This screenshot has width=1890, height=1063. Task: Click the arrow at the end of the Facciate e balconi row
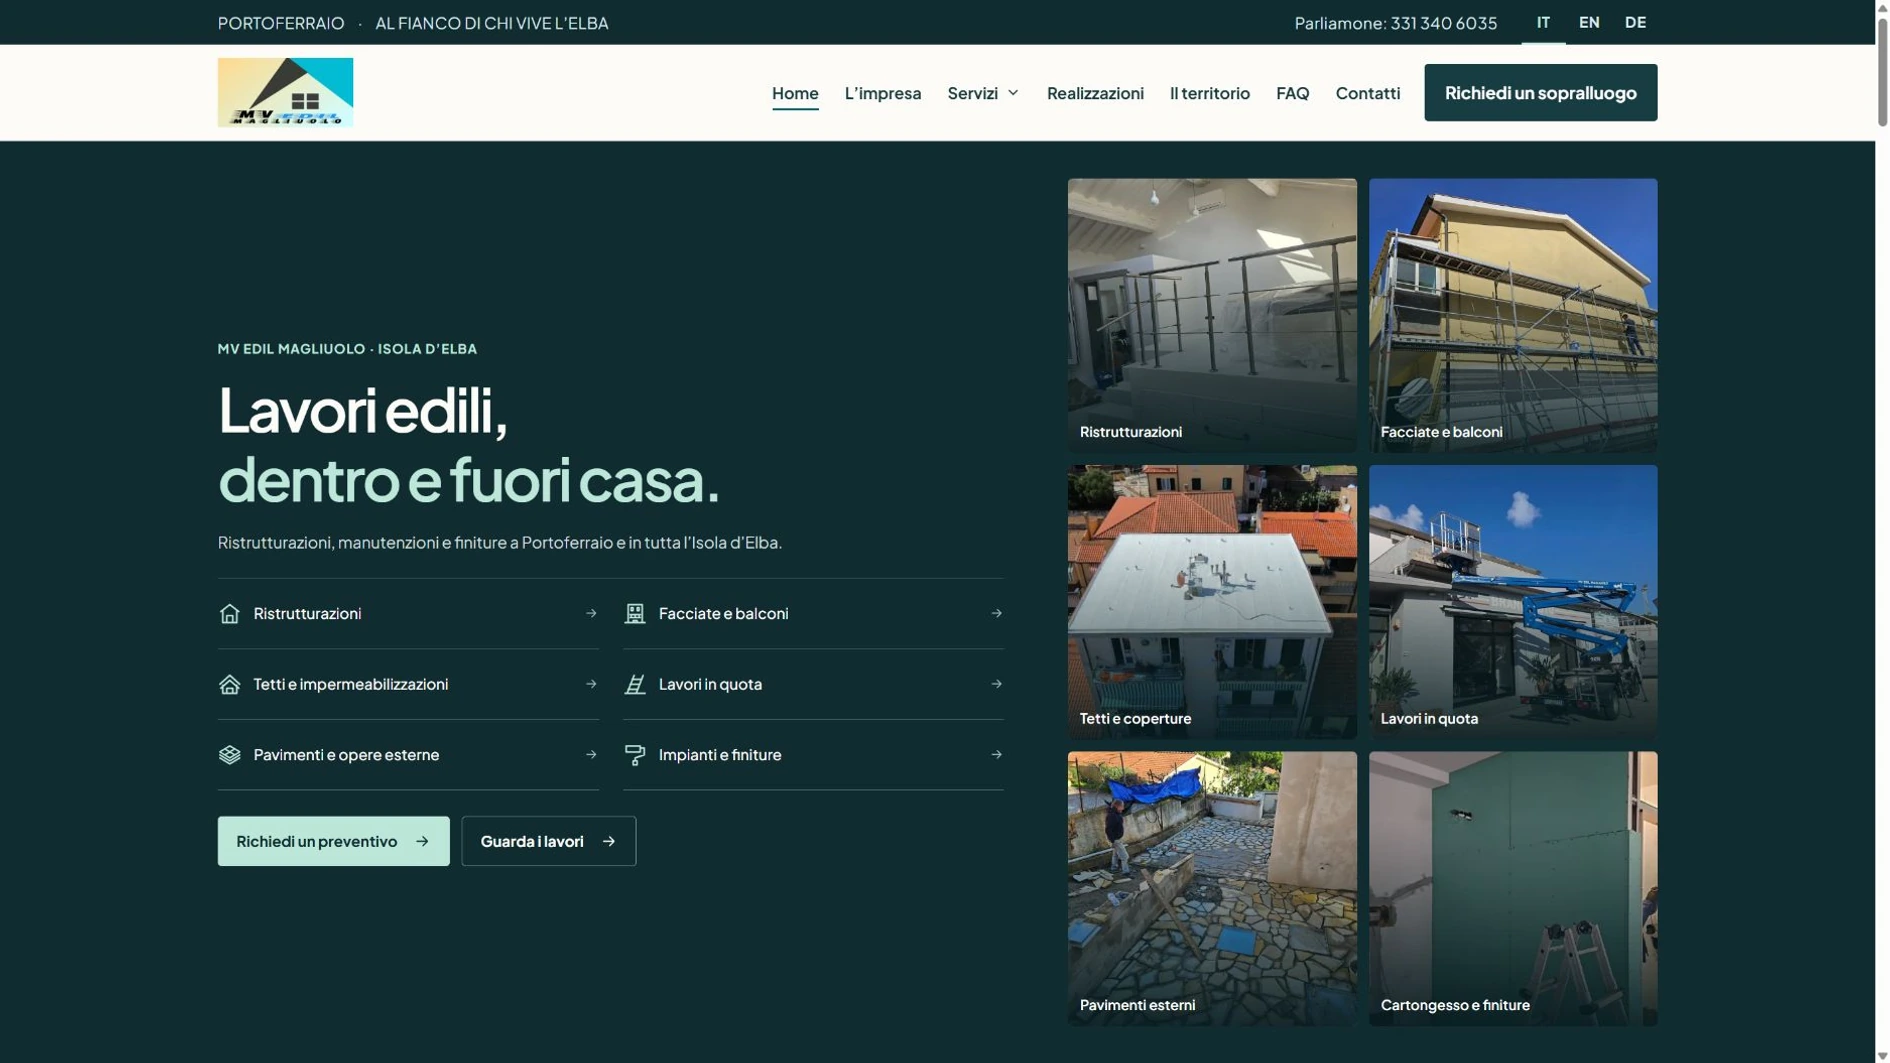pyautogui.click(x=996, y=613)
